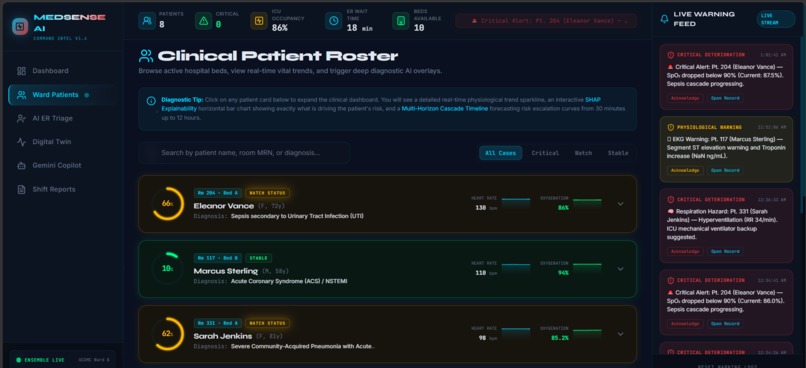This screenshot has height=368, width=806.
Task: Go to AI ER Triage section
Action: (x=63, y=118)
